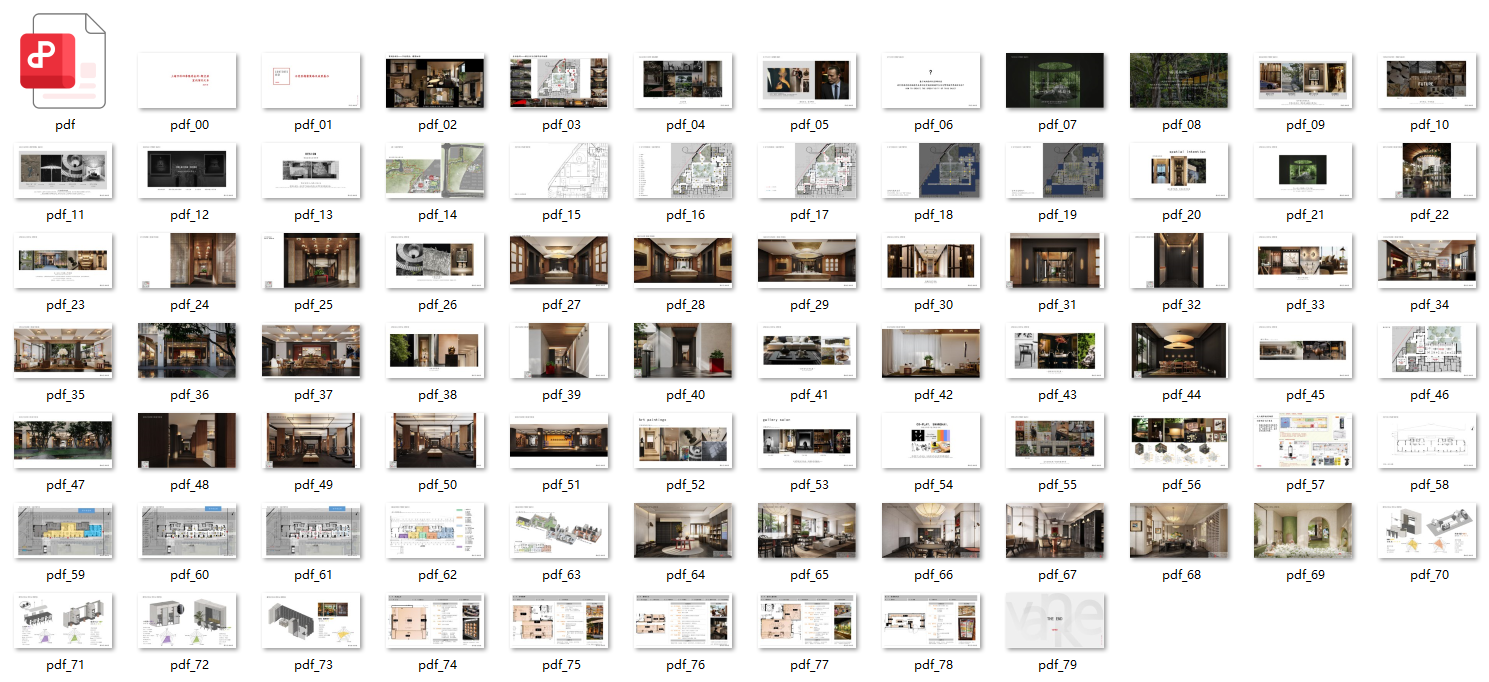The width and height of the screenshot is (1489, 682).
Task: Click the pdf_74 file name label
Action: (435, 665)
